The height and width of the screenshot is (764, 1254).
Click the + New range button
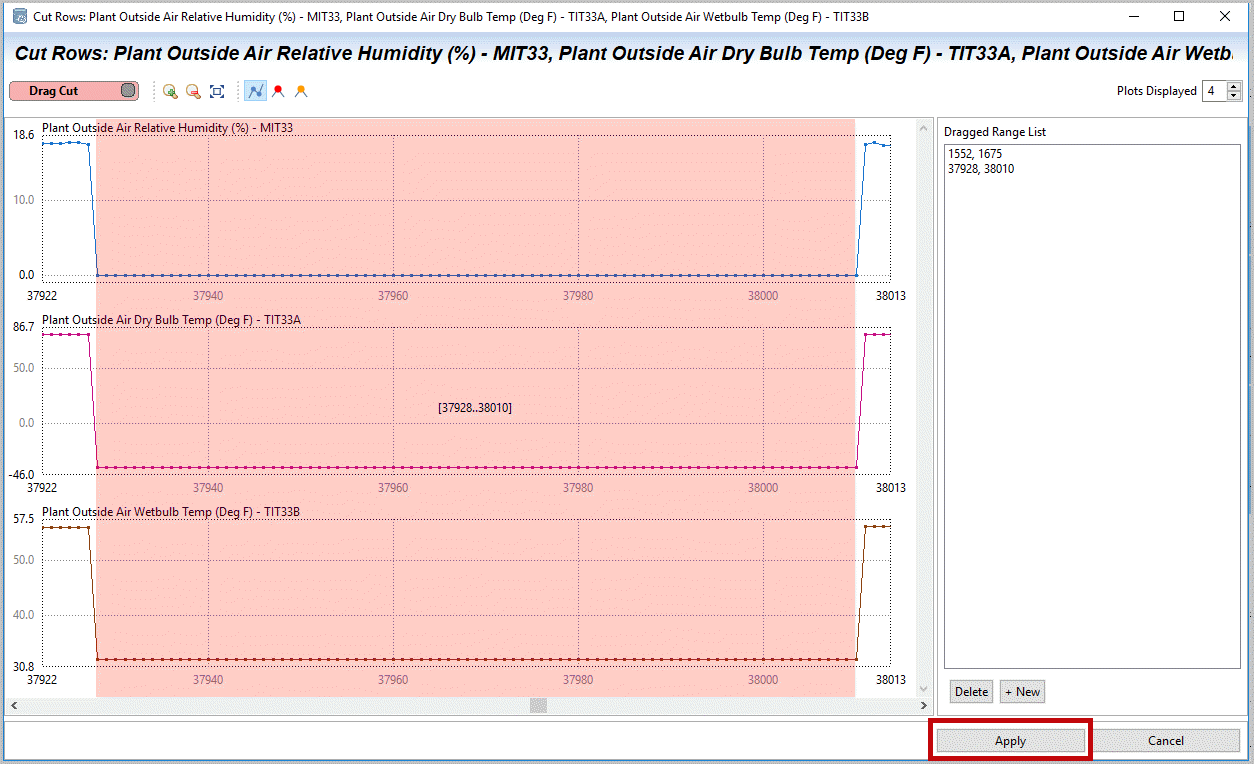[x=1022, y=692]
